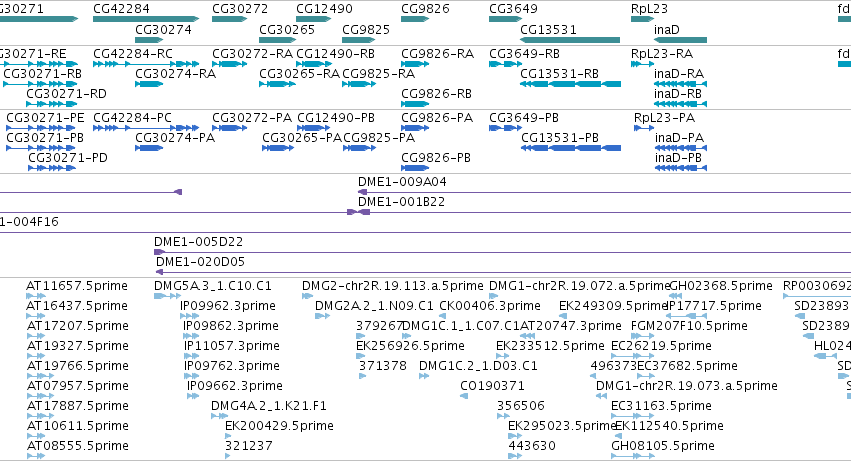Viewport: 851px width, 461px height.
Task: Select the IP09962.3prime EST label
Action: [228, 306]
